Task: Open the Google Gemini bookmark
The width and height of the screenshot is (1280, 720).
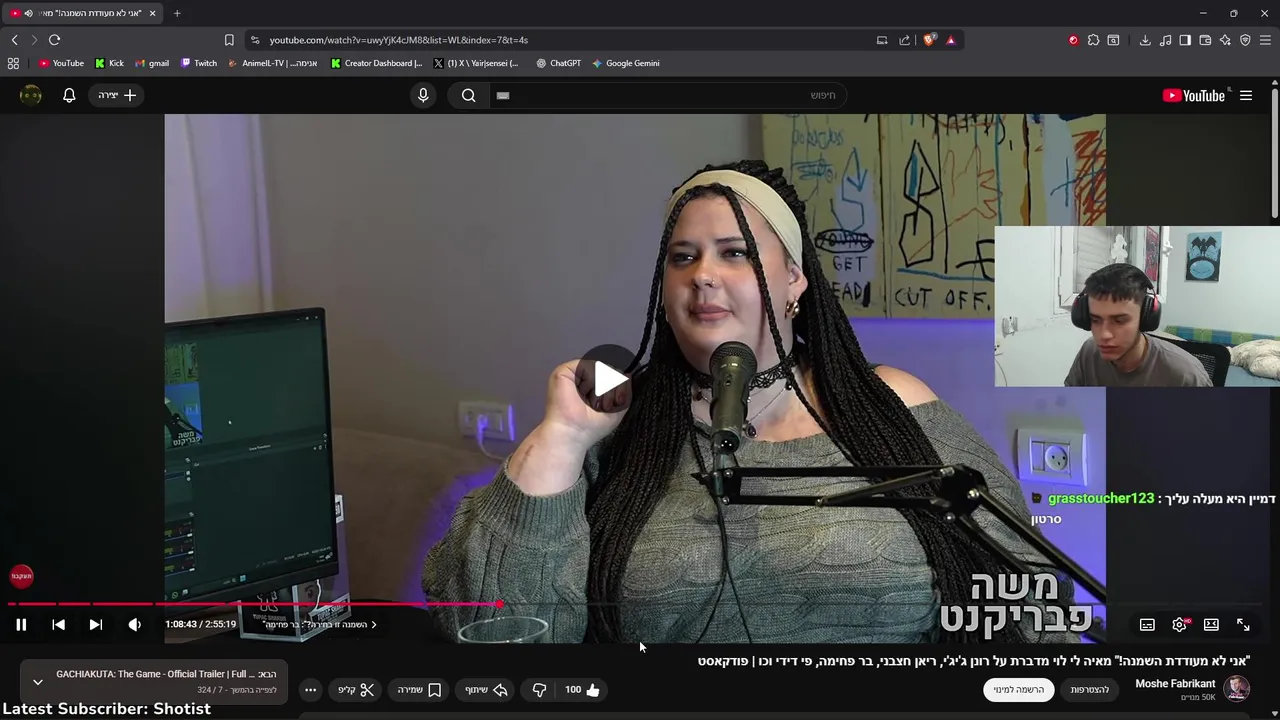Action: pos(625,63)
